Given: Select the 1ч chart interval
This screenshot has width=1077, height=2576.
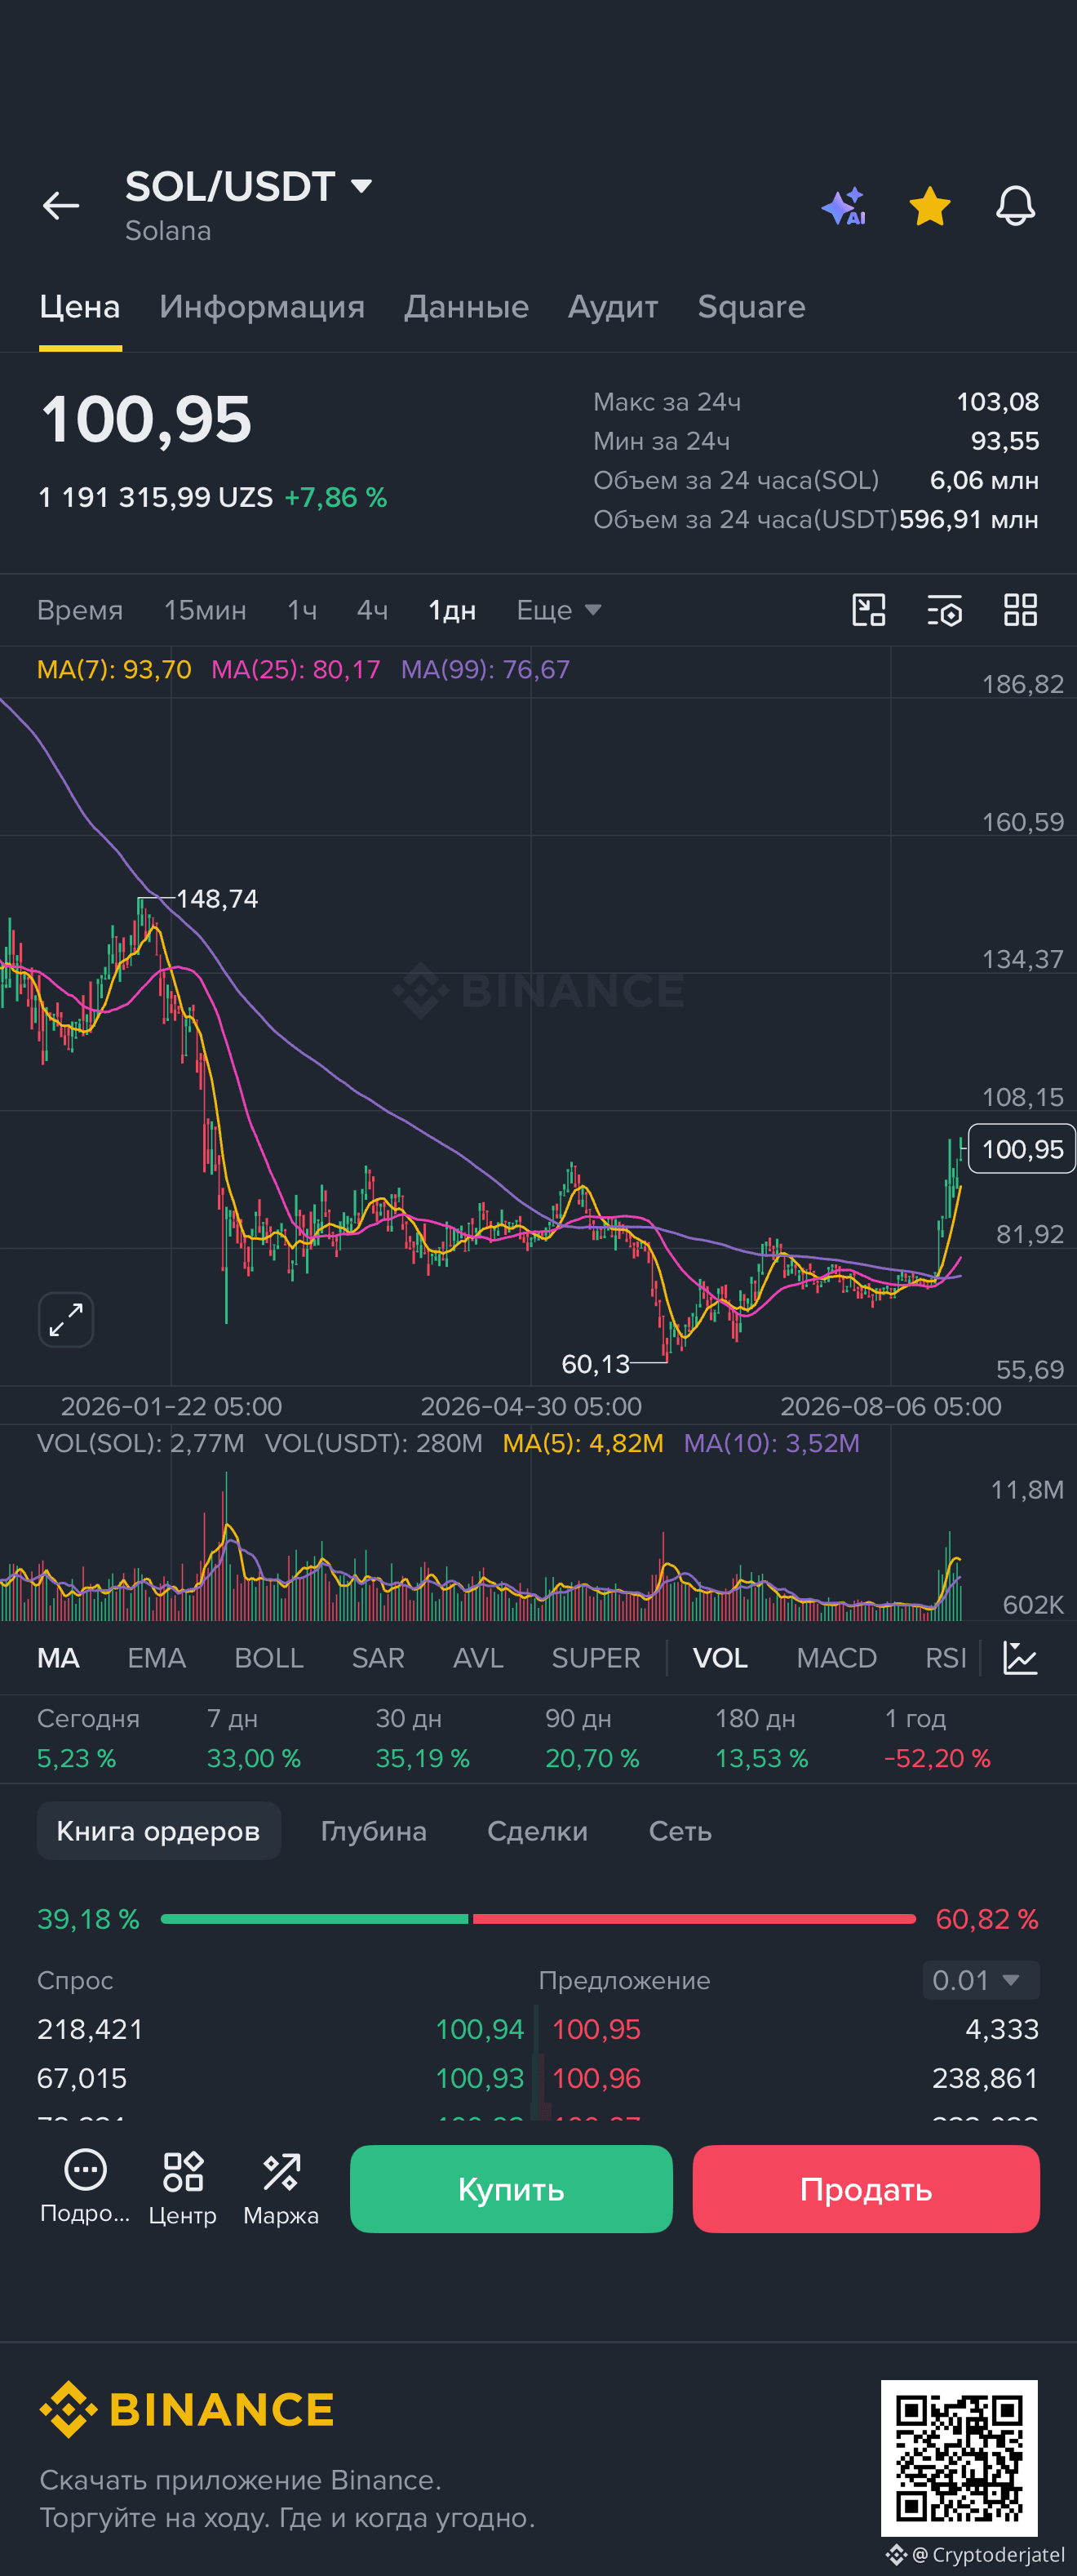Looking at the screenshot, I should (302, 610).
